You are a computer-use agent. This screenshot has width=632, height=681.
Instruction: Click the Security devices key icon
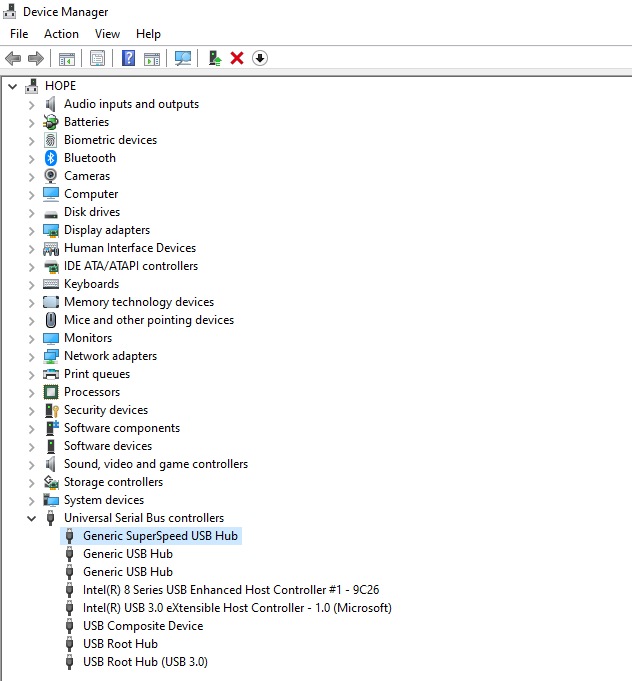pyautogui.click(x=52, y=410)
